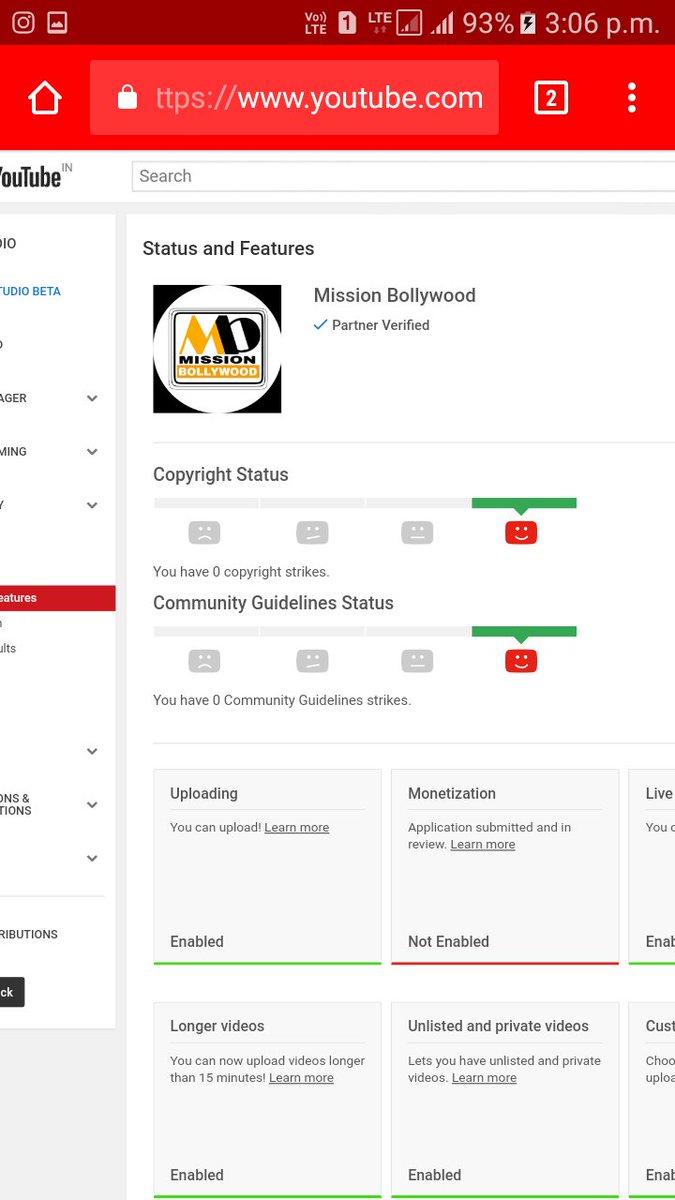Click the 'Unlisted and private videos' card title
The height and width of the screenshot is (1200, 675).
pyautogui.click(x=498, y=1026)
